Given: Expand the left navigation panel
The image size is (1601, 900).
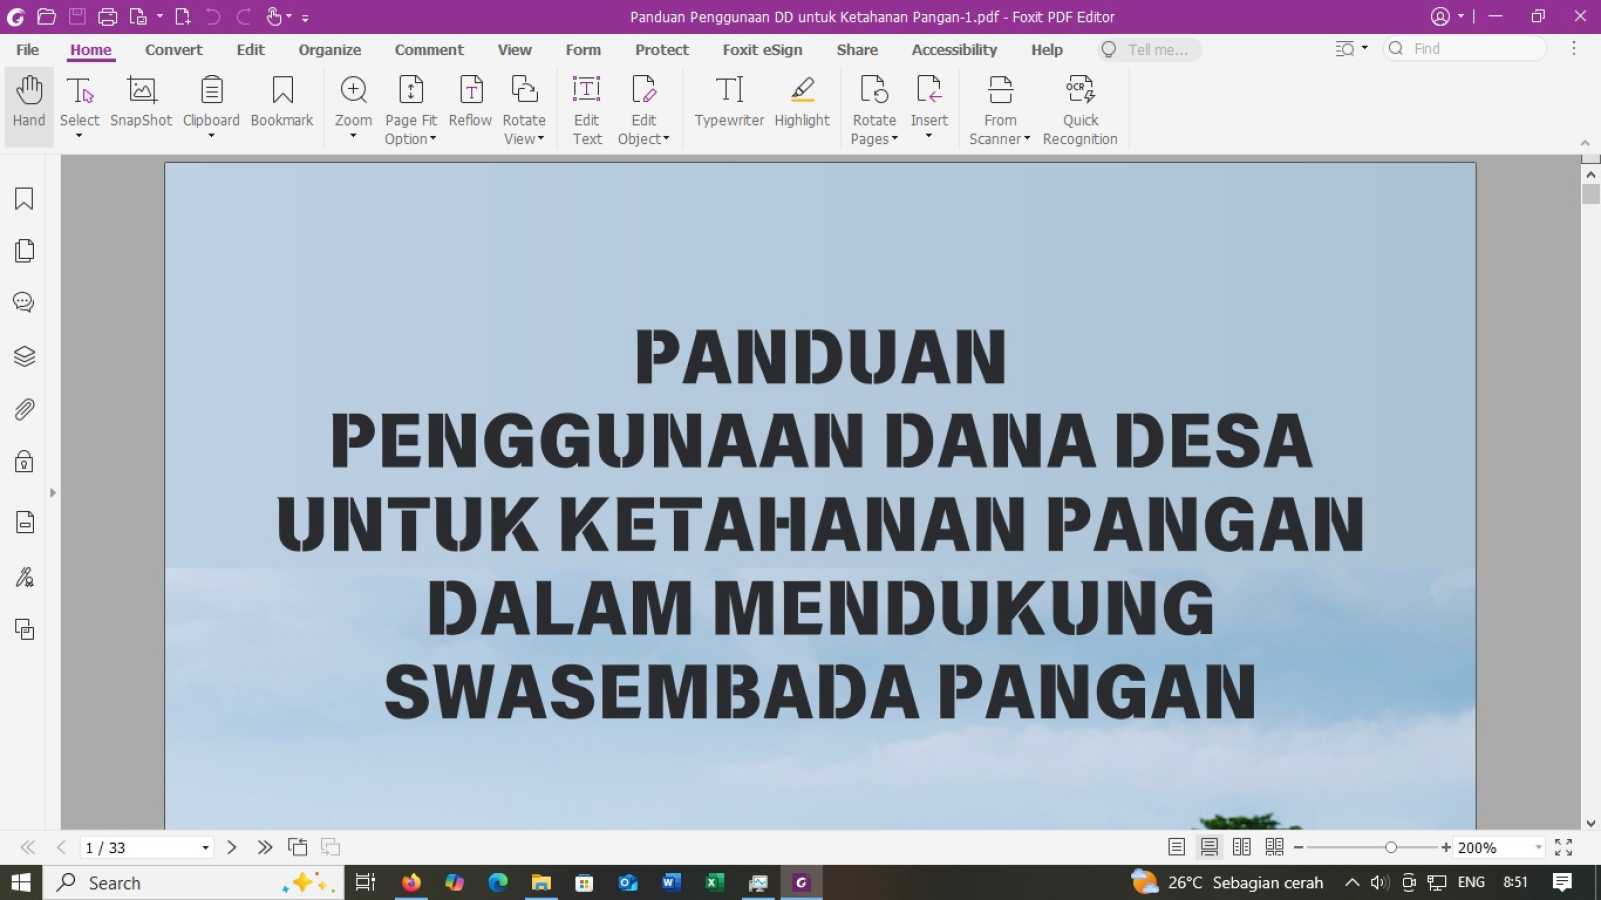Looking at the screenshot, I should (53, 492).
